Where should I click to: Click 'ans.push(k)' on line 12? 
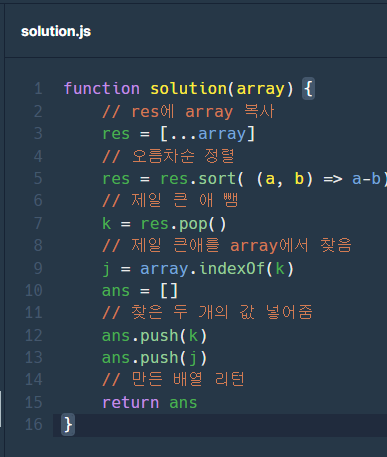tap(155, 336)
